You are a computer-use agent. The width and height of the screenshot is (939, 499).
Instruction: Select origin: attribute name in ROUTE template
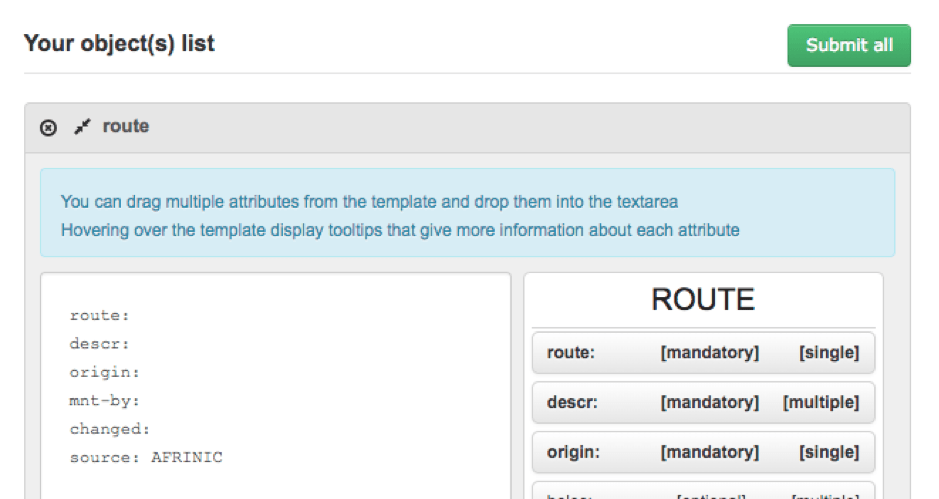tap(573, 452)
